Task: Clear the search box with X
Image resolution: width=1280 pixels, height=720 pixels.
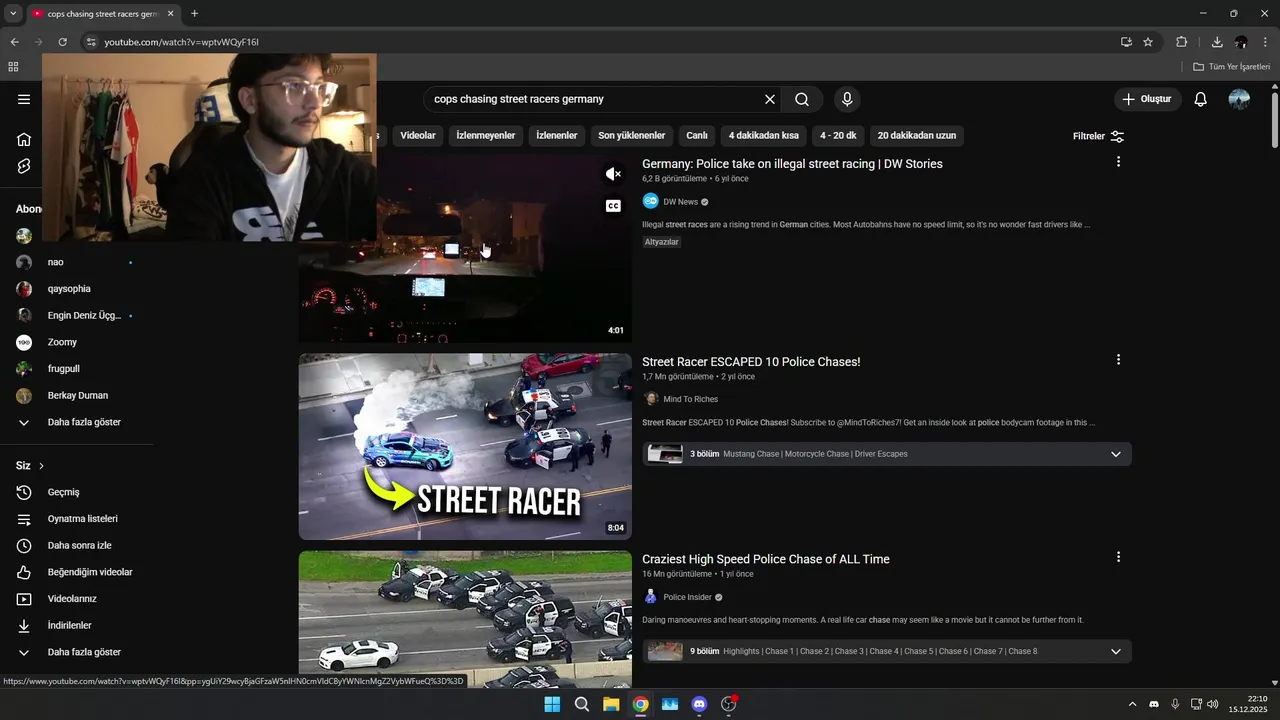Action: (x=770, y=99)
